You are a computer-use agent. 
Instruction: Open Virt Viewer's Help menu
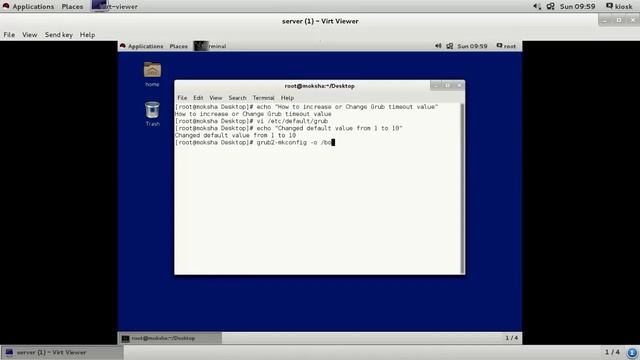click(x=87, y=35)
